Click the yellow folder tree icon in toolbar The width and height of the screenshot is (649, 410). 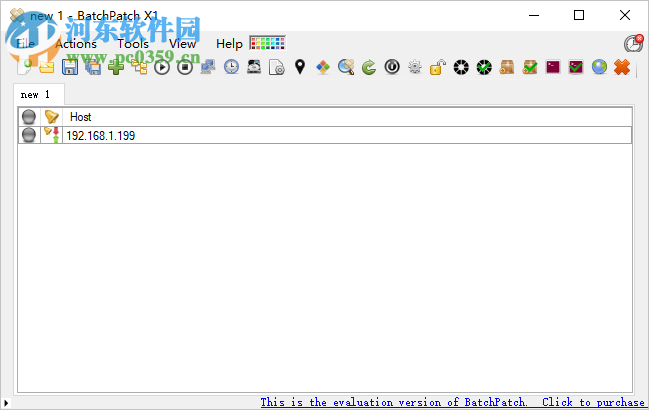tap(139, 67)
